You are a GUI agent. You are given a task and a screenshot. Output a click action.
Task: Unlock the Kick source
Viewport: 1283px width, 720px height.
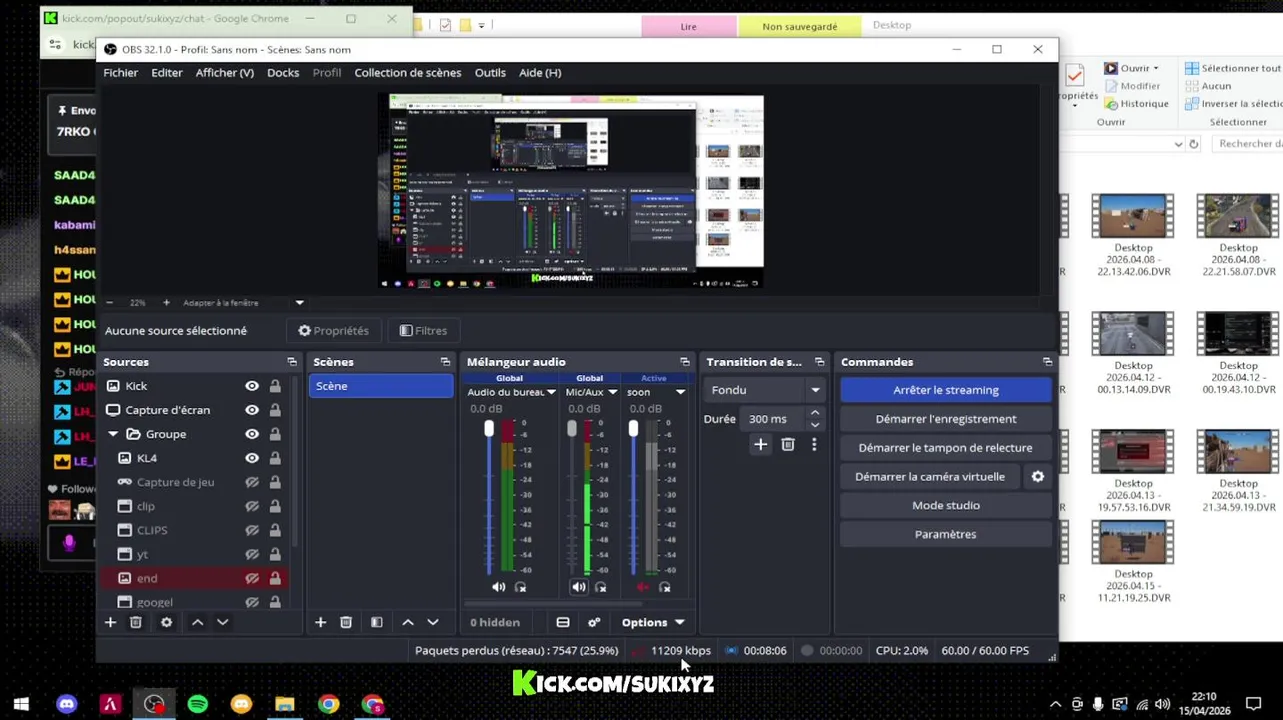tap(274, 386)
